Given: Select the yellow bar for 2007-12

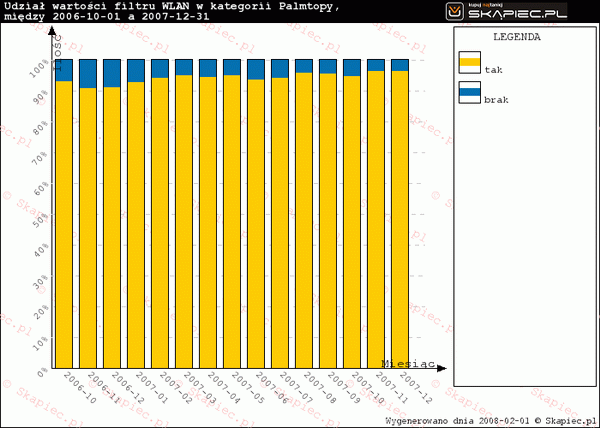Looking at the screenshot, I should [400, 220].
